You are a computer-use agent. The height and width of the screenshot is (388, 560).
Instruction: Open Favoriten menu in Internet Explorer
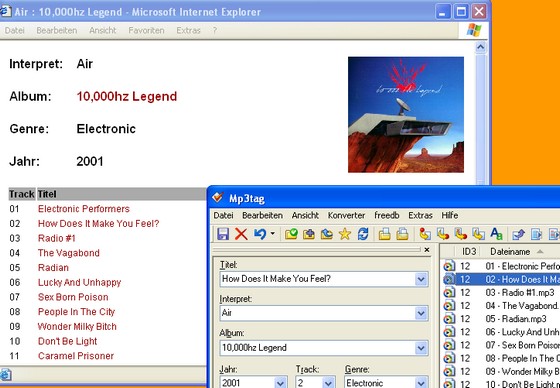(146, 31)
